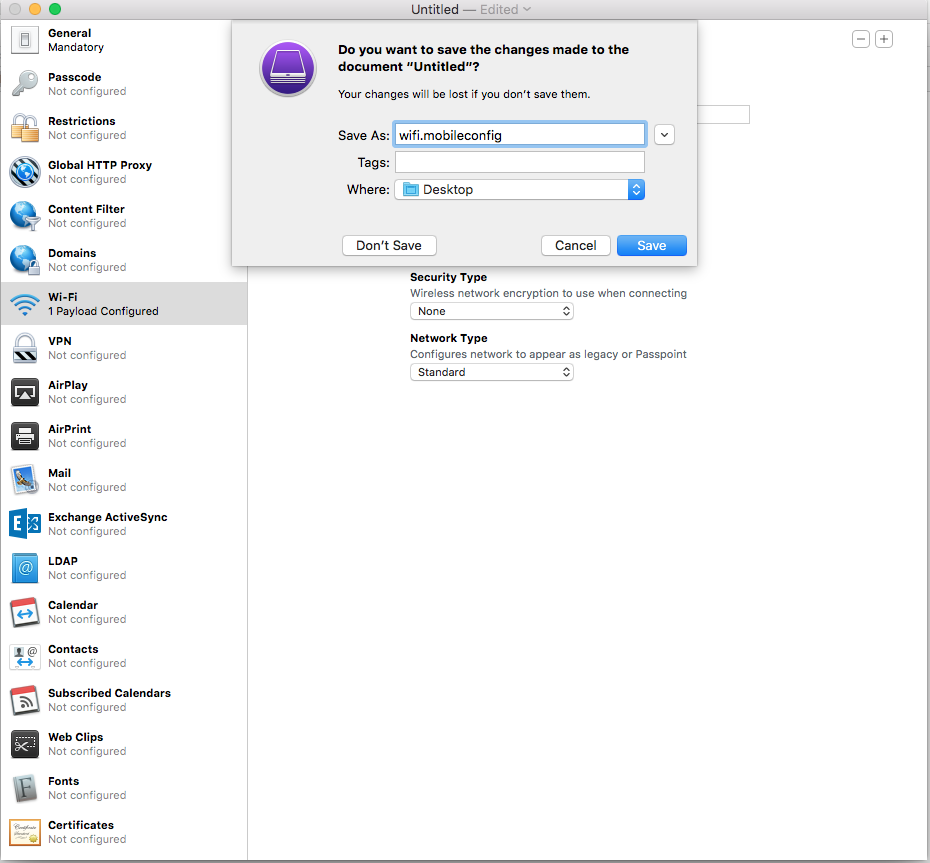The image size is (930, 863).
Task: Select the 'AirPlay' sidebar label
Action: click(x=68, y=385)
